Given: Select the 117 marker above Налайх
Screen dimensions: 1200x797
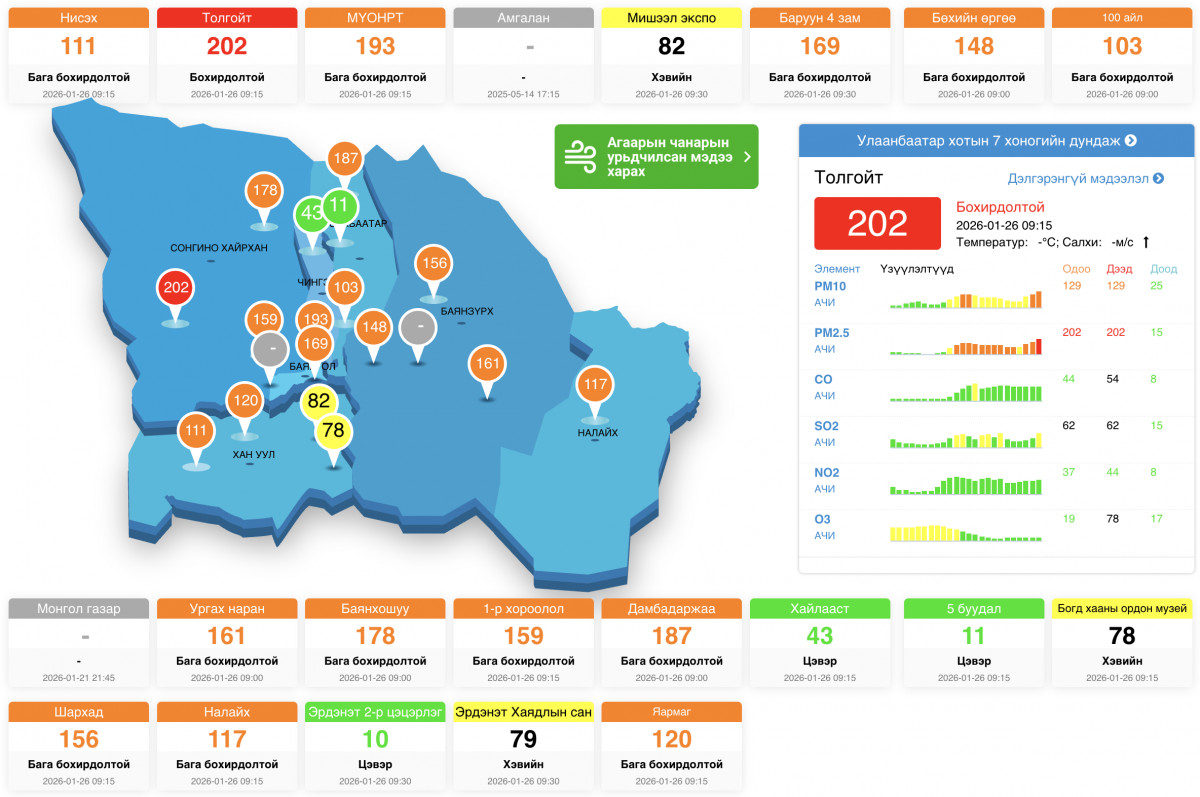Looking at the screenshot, I should (595, 385).
